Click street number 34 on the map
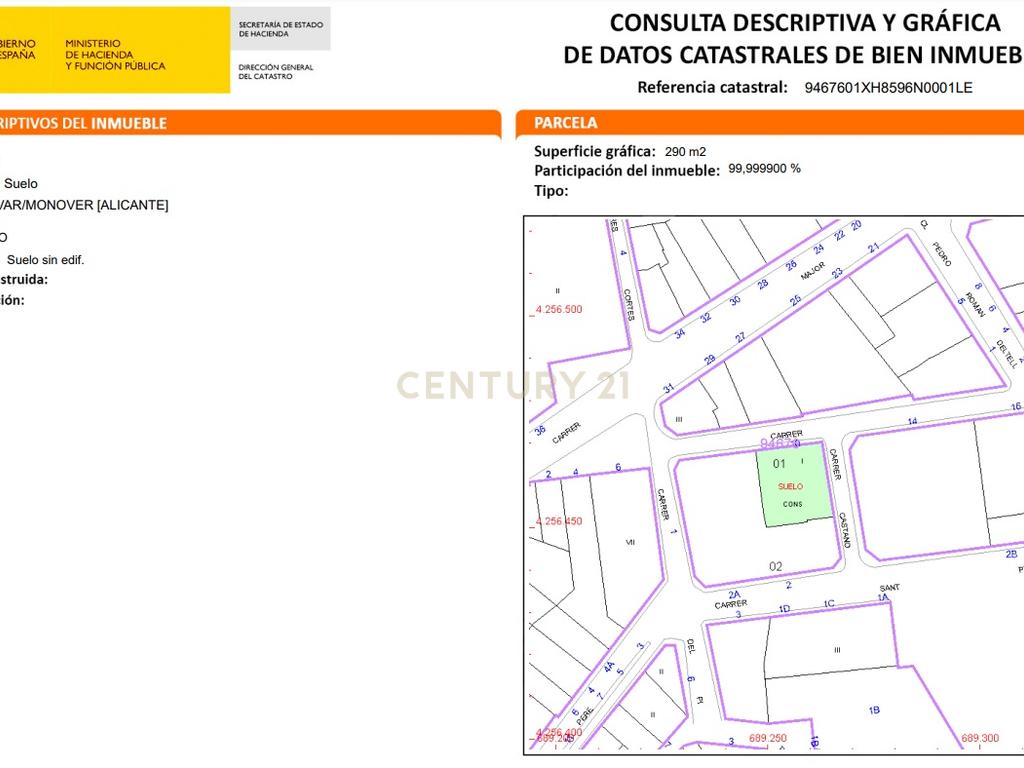The width and height of the screenshot is (1024, 768). pyautogui.click(x=680, y=334)
